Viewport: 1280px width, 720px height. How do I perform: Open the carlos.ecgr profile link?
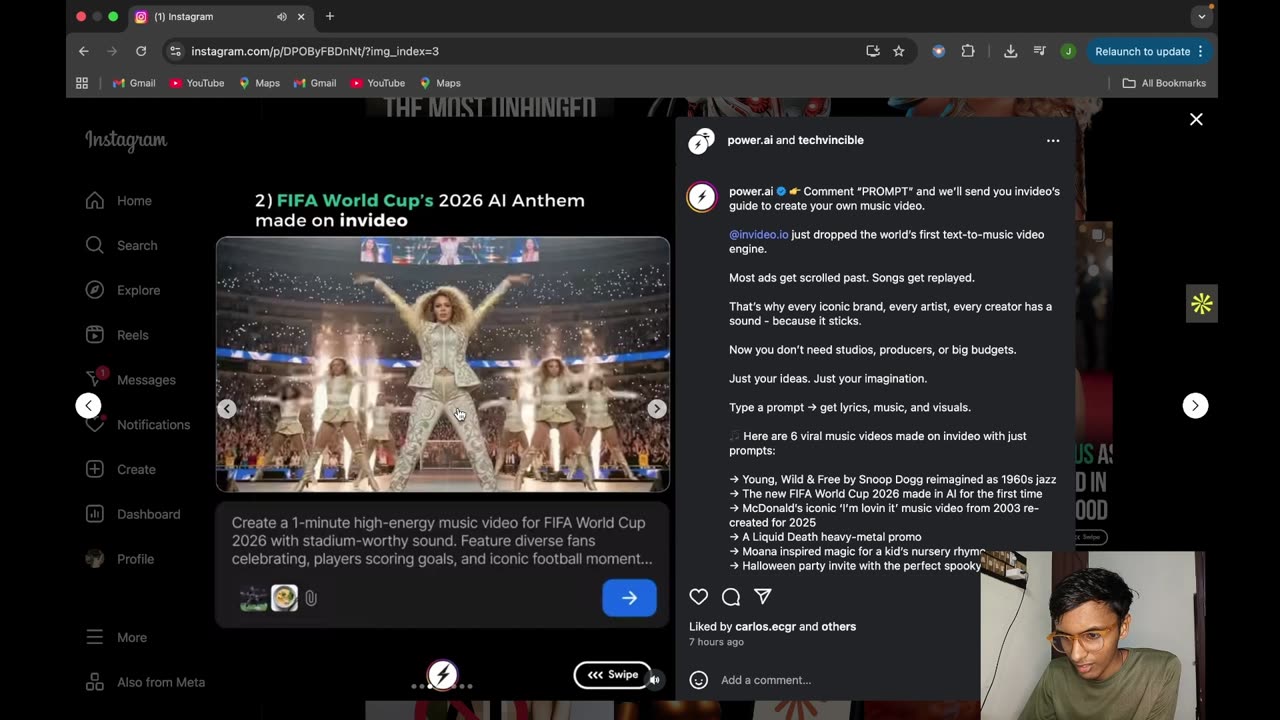[x=765, y=626]
